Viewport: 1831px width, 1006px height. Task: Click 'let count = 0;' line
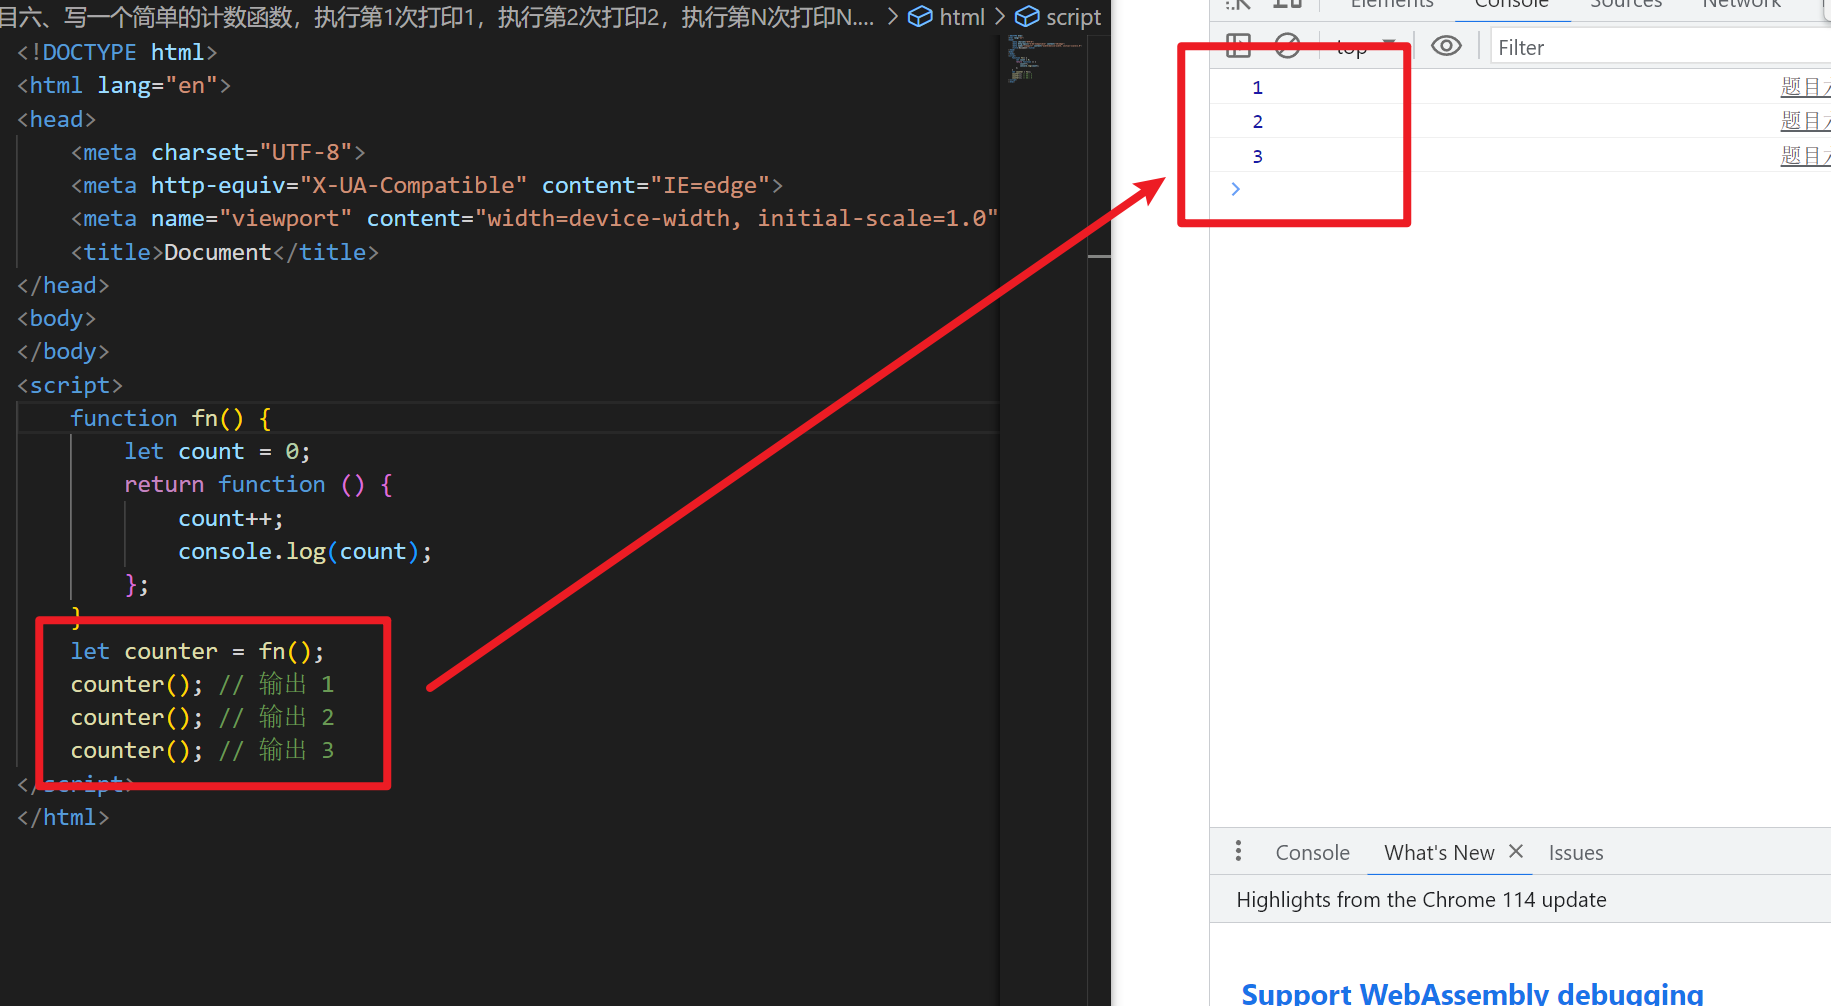217,451
